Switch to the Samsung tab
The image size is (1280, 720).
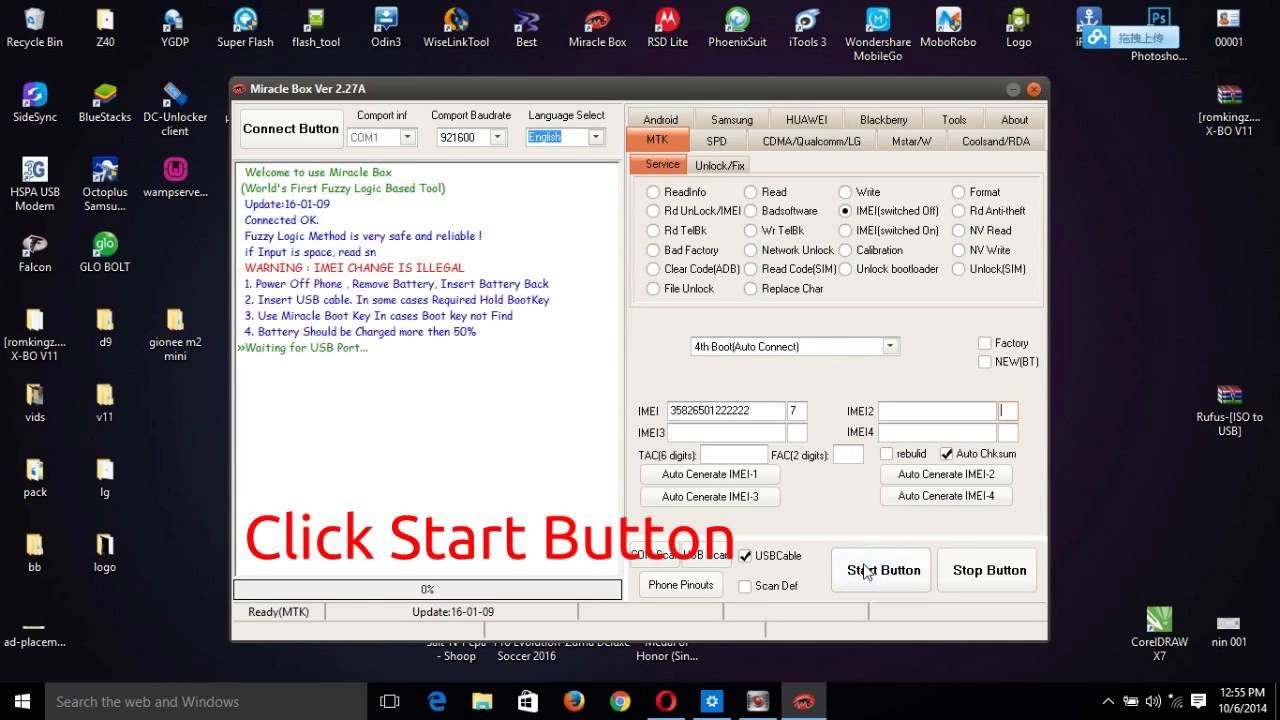point(732,119)
